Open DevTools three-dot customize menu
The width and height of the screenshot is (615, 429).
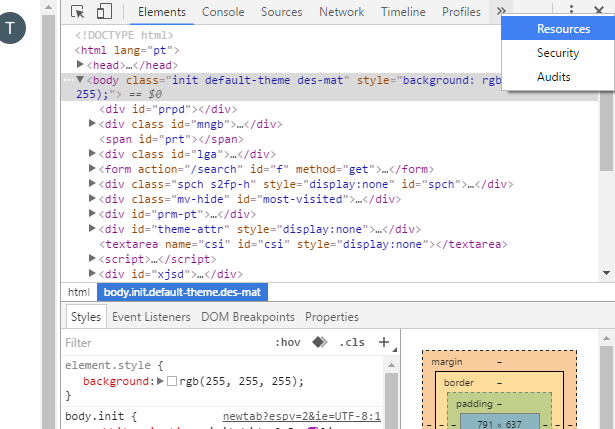click(571, 9)
